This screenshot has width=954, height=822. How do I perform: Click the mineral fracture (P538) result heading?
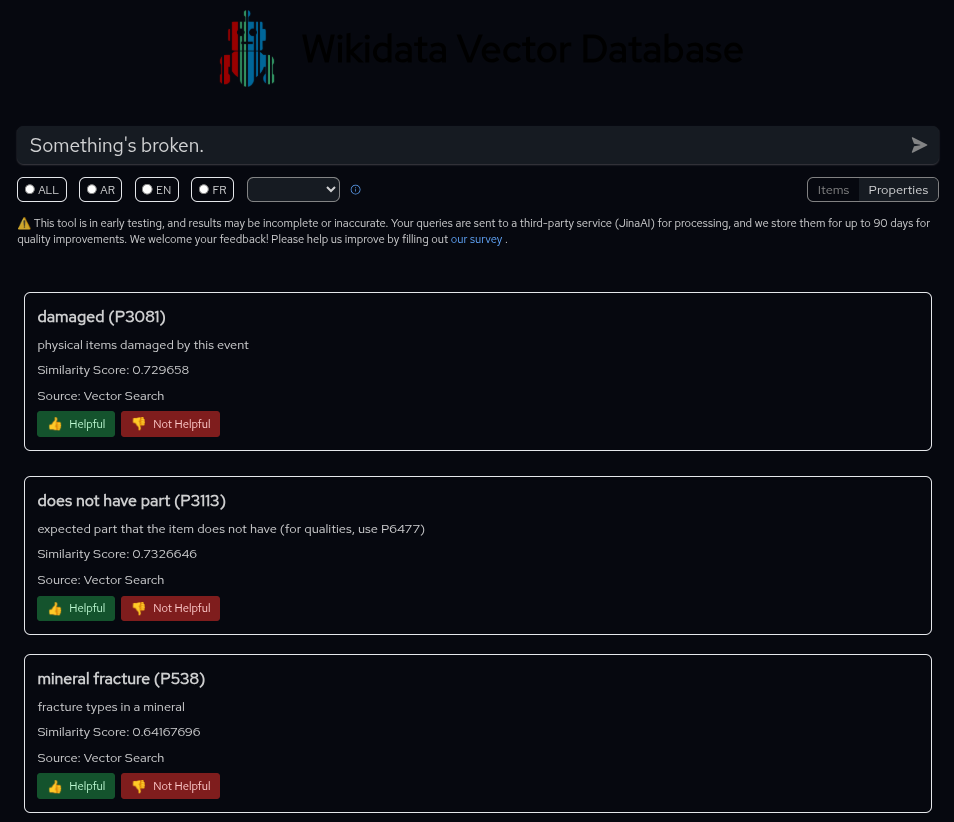(121, 679)
